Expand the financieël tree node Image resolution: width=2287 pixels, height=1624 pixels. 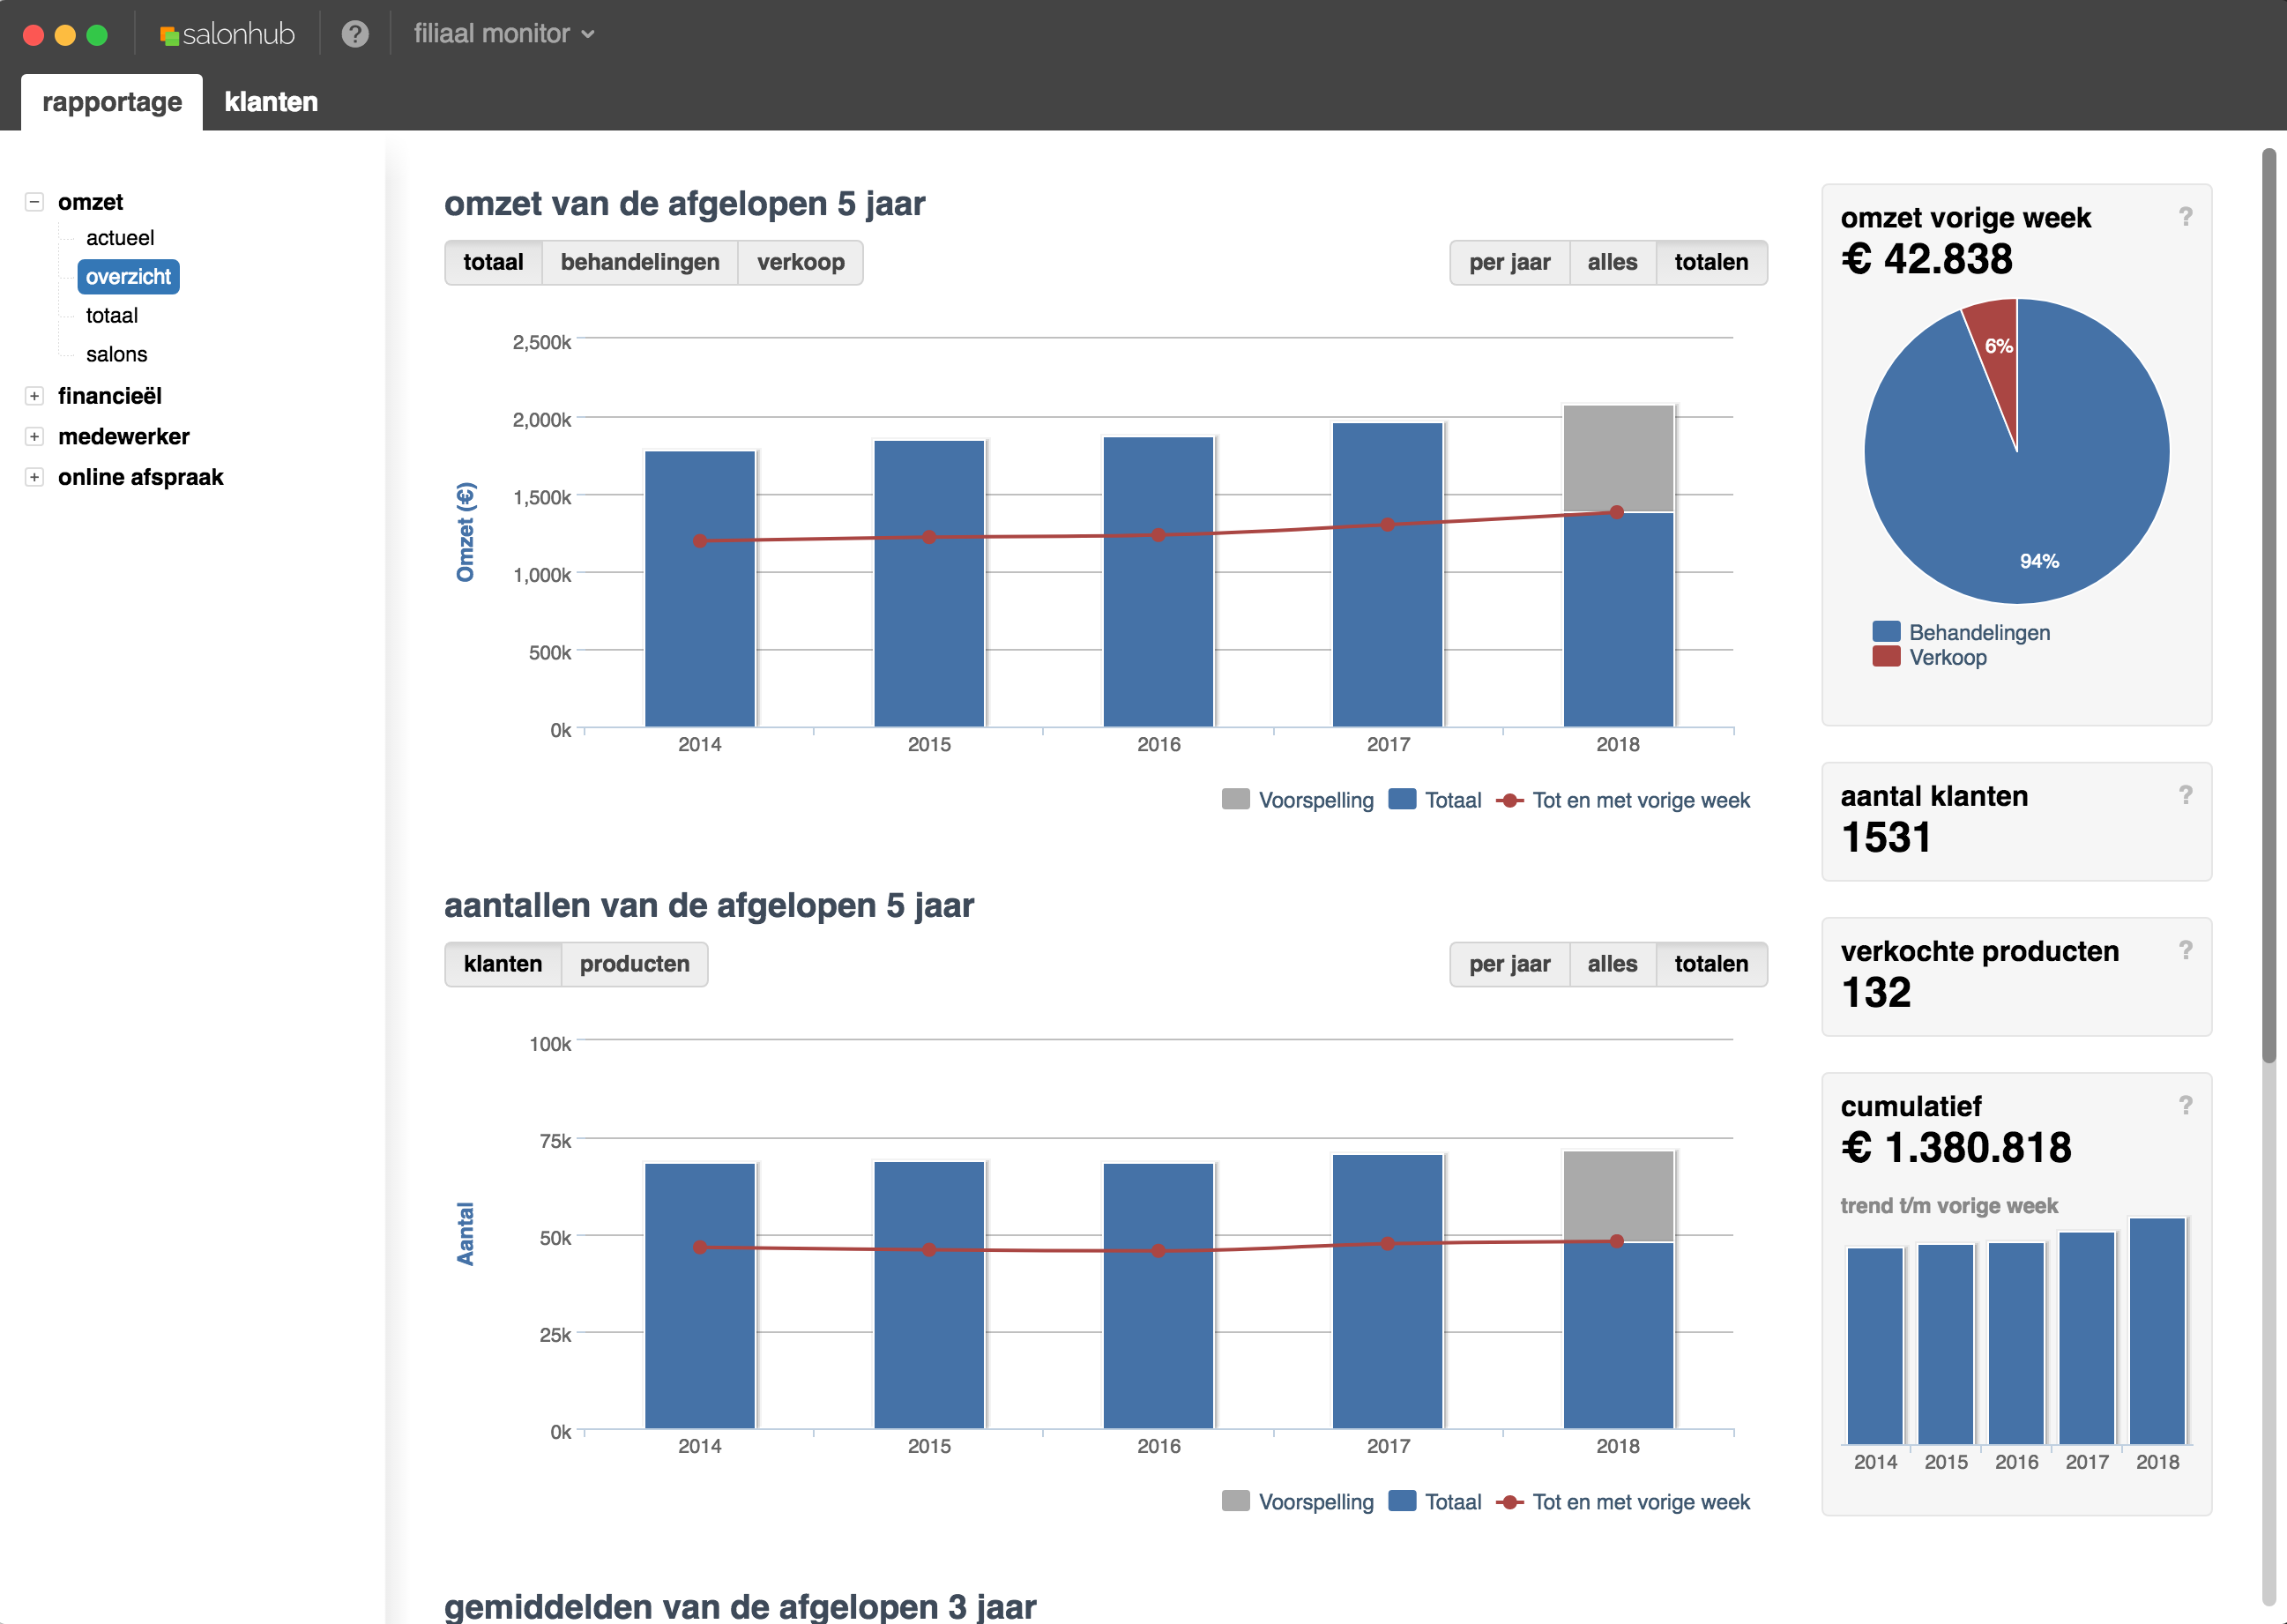[x=35, y=396]
